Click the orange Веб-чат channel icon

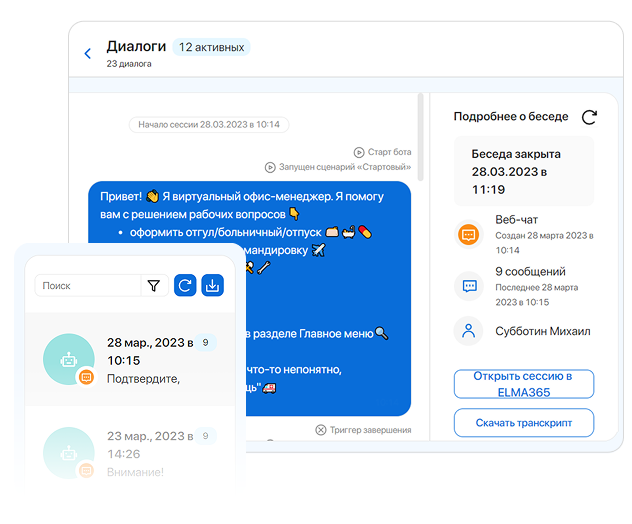pos(468,235)
